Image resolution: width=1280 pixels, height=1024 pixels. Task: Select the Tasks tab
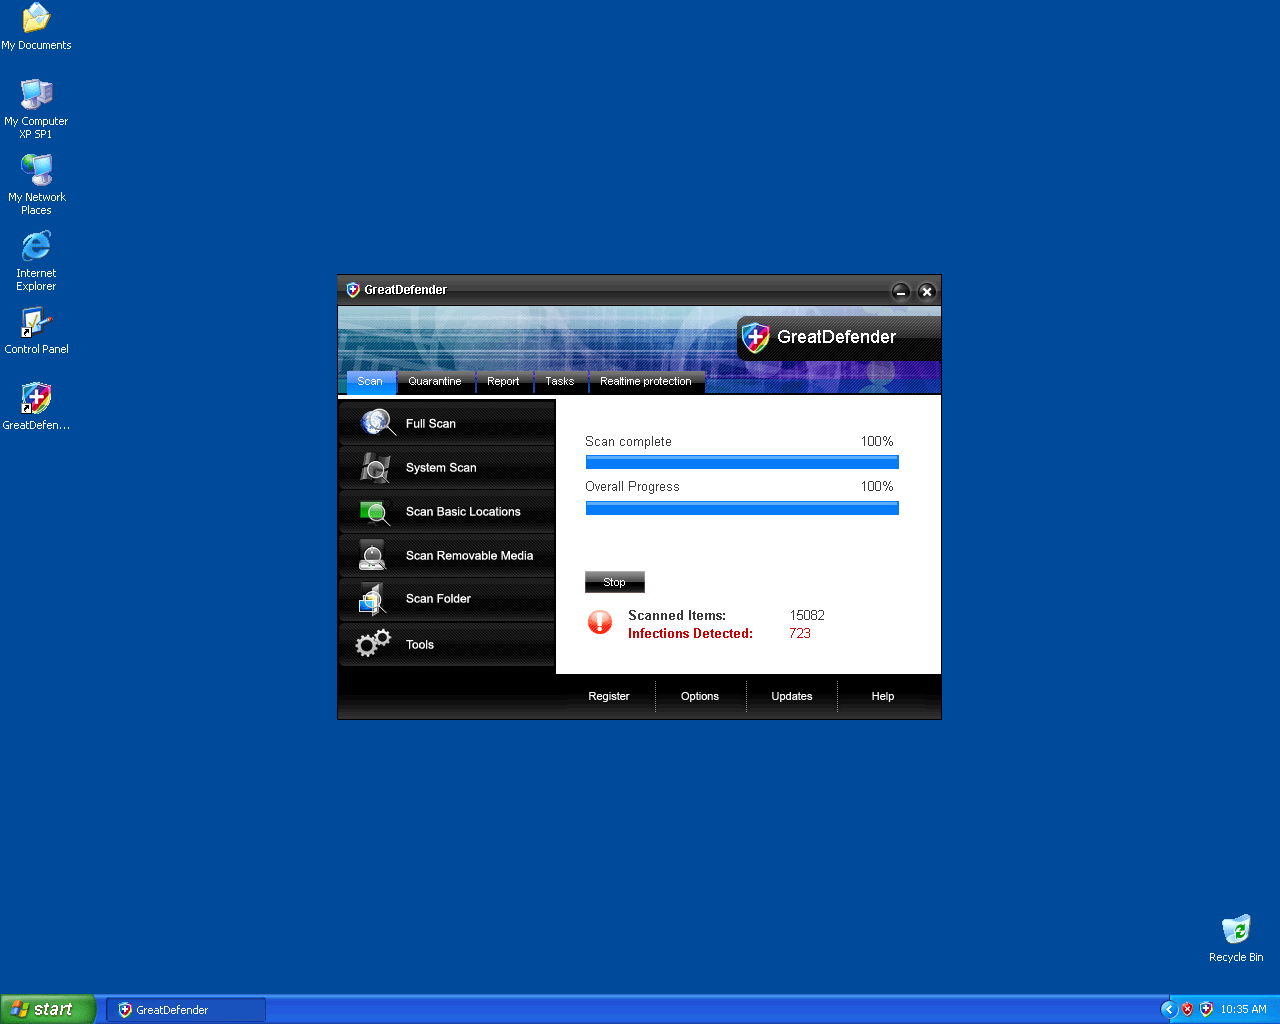pyautogui.click(x=560, y=381)
